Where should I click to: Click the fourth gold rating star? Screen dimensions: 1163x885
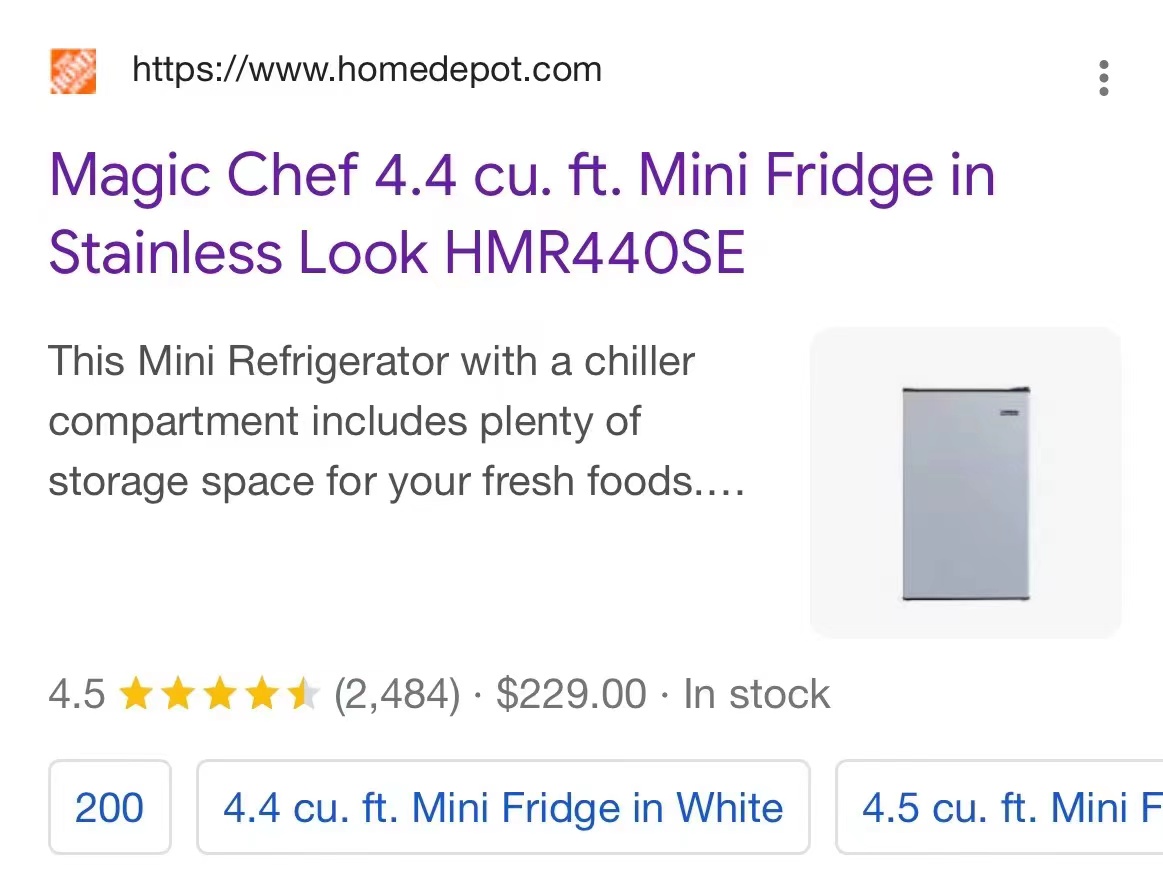[x=261, y=694]
